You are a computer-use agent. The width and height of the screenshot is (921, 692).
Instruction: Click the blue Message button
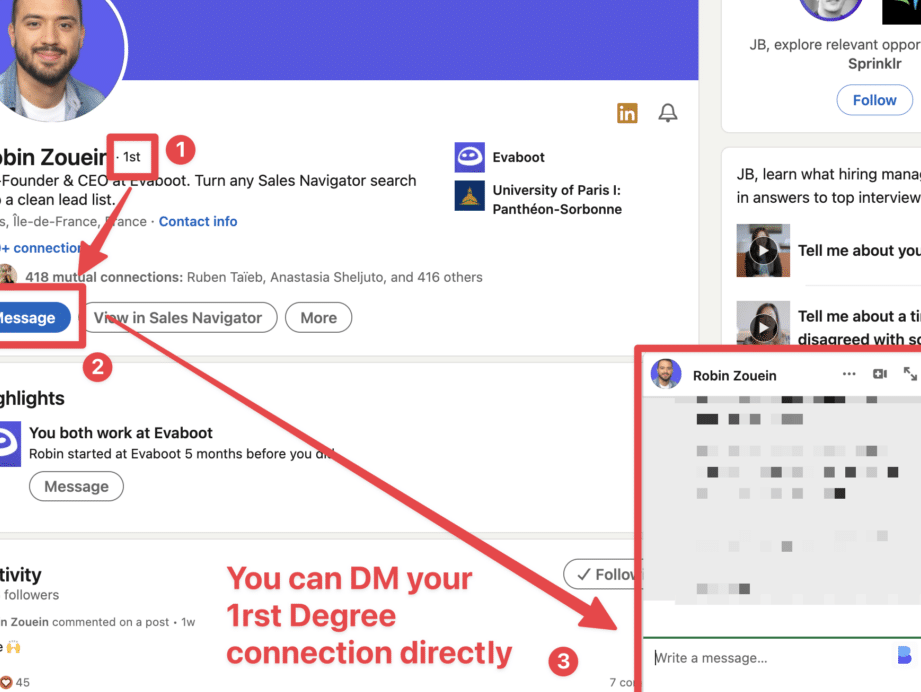pos(34,318)
